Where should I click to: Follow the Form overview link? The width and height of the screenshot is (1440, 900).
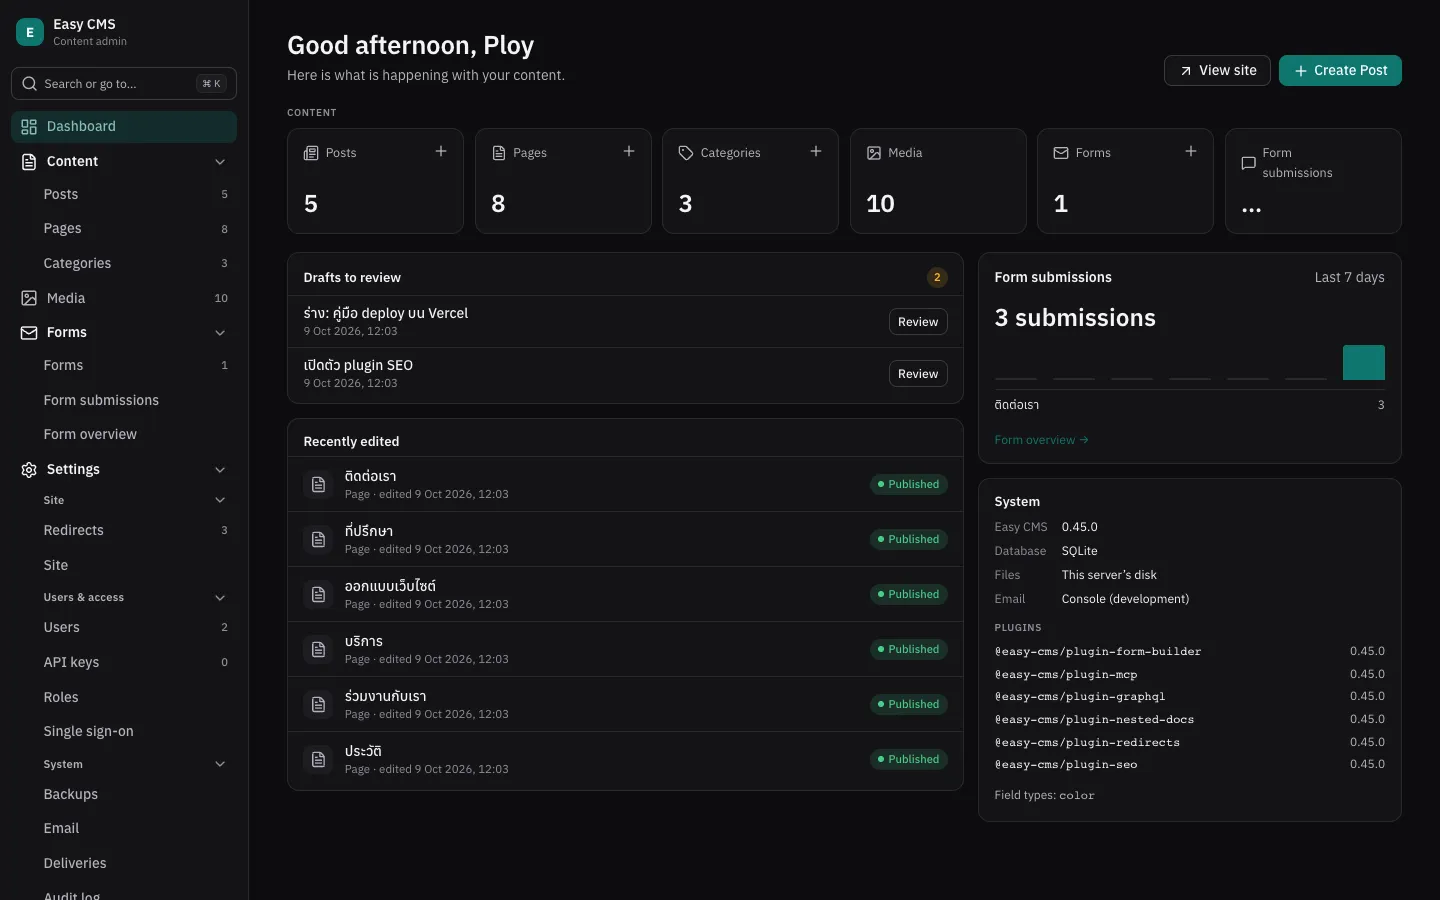click(x=1041, y=440)
